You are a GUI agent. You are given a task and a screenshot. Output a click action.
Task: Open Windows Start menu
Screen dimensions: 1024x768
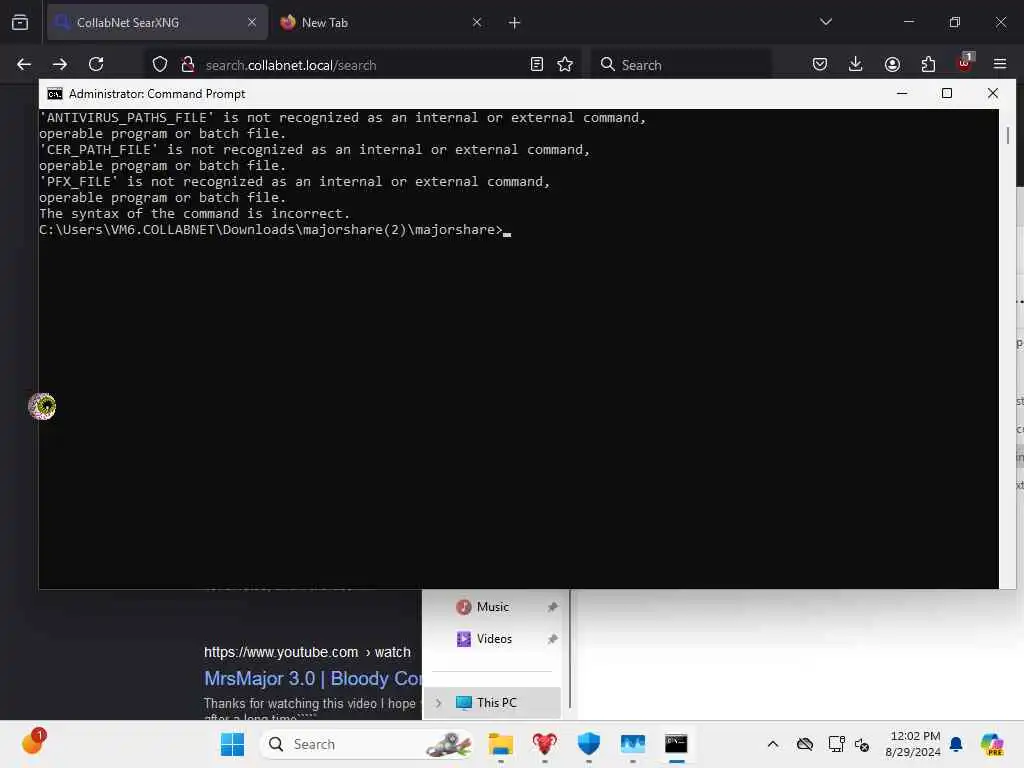point(232,744)
